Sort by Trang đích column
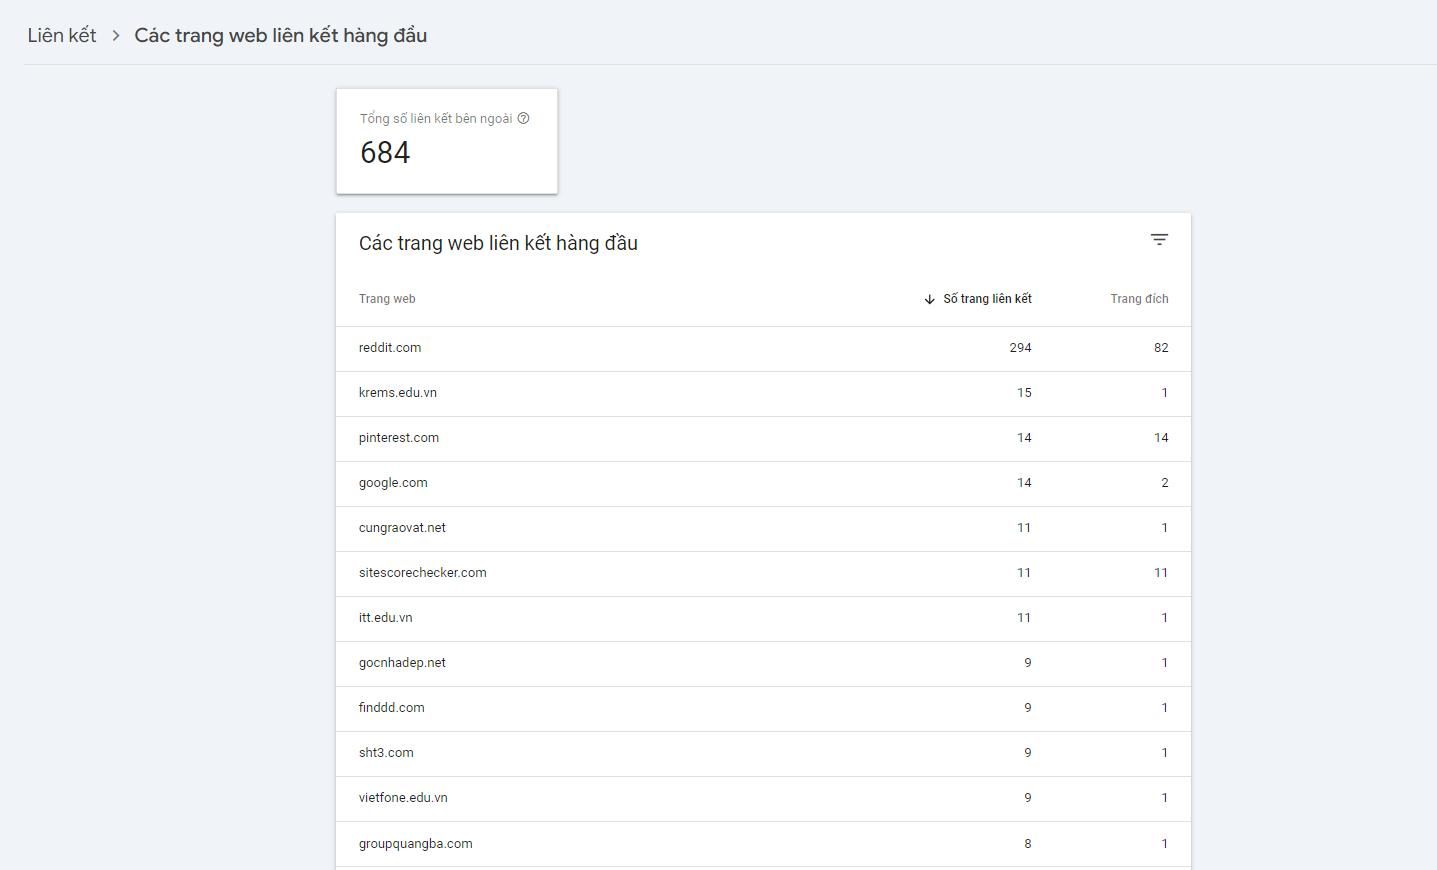 tap(1139, 299)
